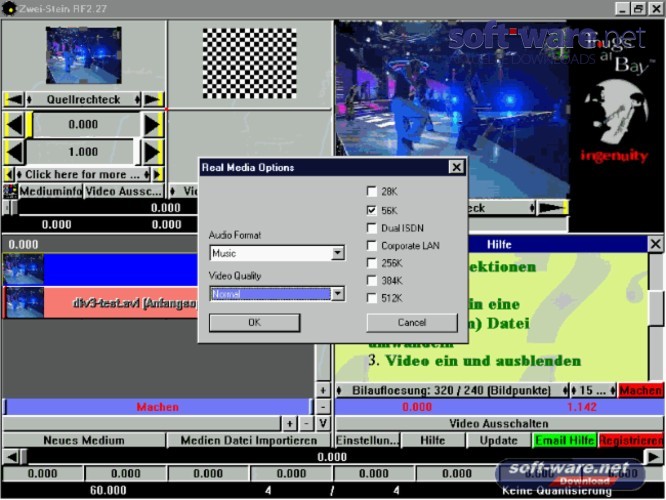The image size is (666, 500).
Task: Check the 28K bandwidth checkbox
Action: pyautogui.click(x=372, y=192)
